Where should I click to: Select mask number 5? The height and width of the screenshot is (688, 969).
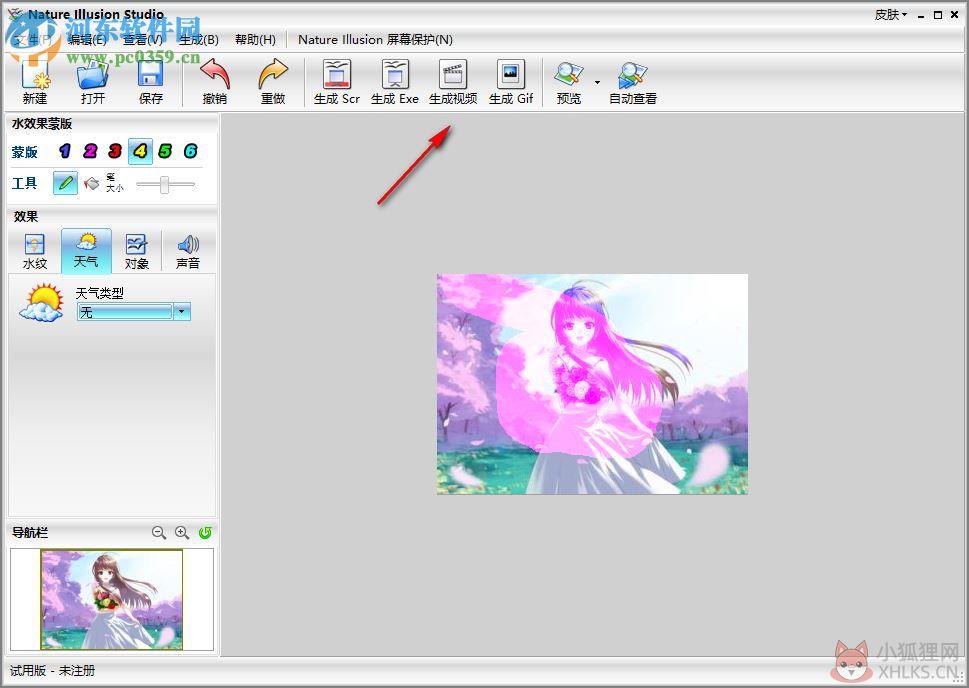pyautogui.click(x=165, y=151)
